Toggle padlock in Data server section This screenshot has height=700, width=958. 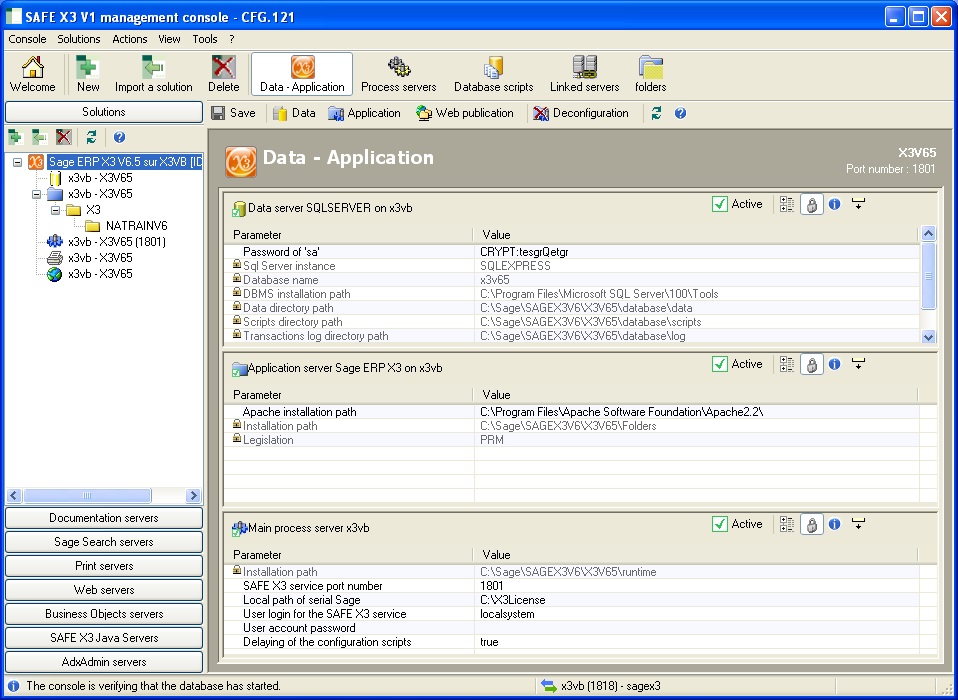tap(811, 204)
